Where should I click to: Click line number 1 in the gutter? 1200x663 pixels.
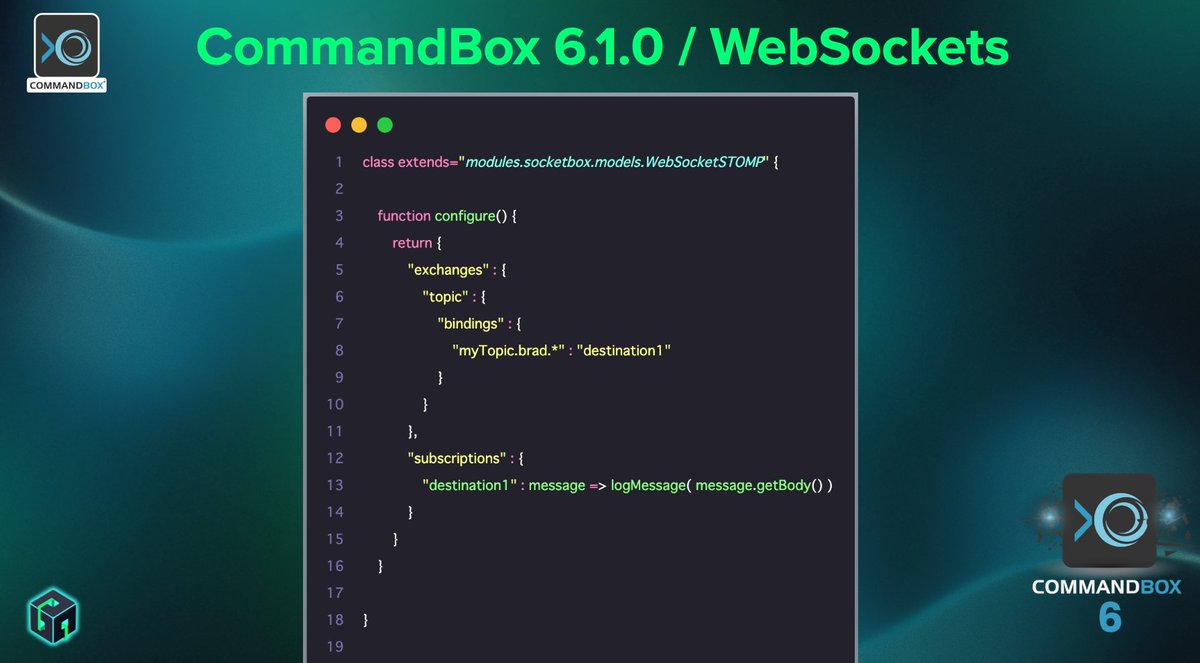[339, 162]
